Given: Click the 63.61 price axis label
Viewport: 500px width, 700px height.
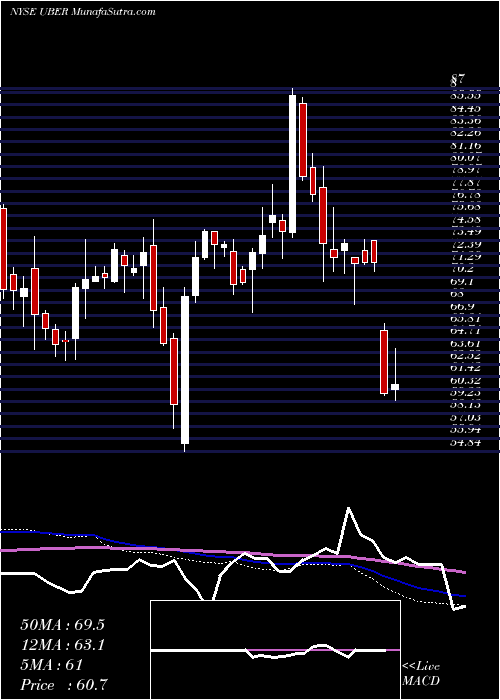Looking at the screenshot, I should click(466, 343).
